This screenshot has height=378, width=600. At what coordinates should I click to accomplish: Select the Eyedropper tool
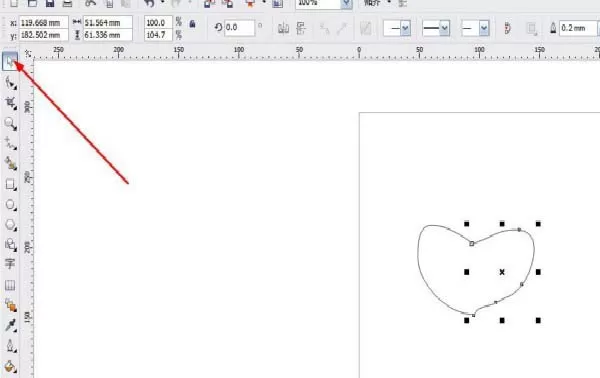10,325
